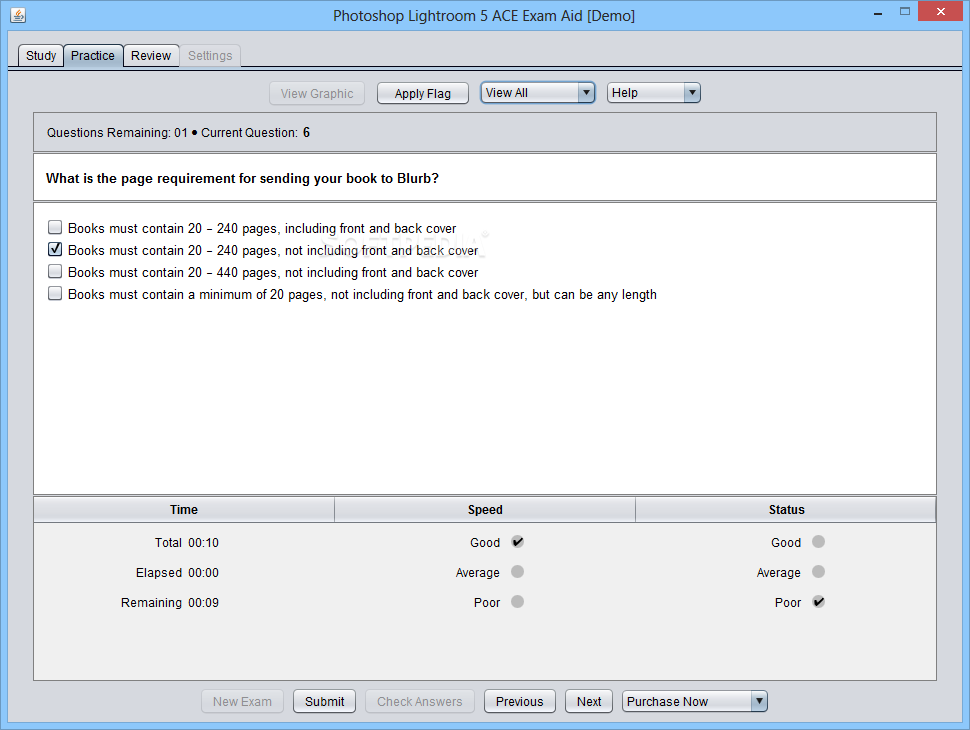
Task: Click the Status column header
Action: [786, 510]
